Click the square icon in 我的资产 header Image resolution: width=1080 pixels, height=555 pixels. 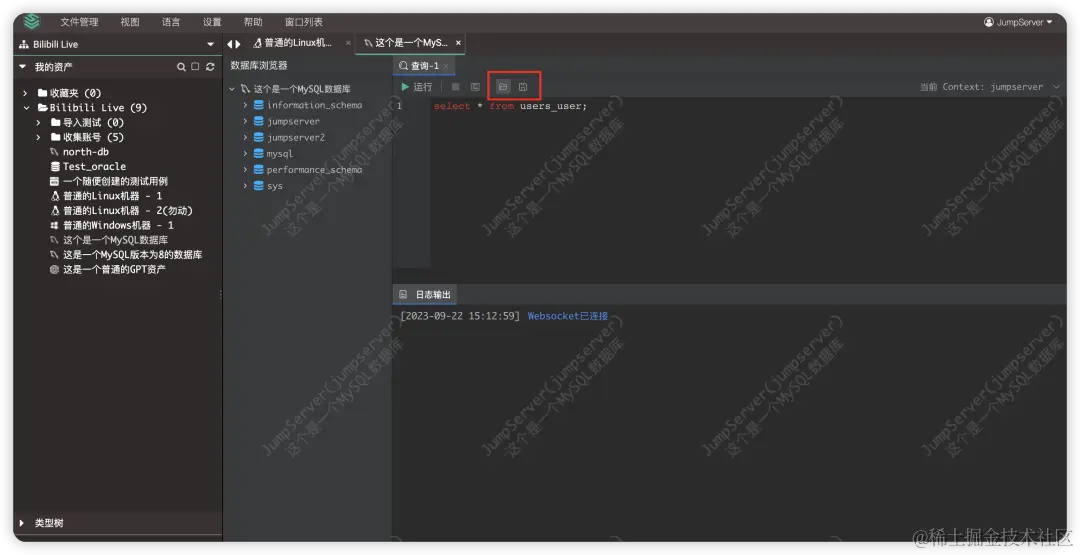[x=195, y=67]
